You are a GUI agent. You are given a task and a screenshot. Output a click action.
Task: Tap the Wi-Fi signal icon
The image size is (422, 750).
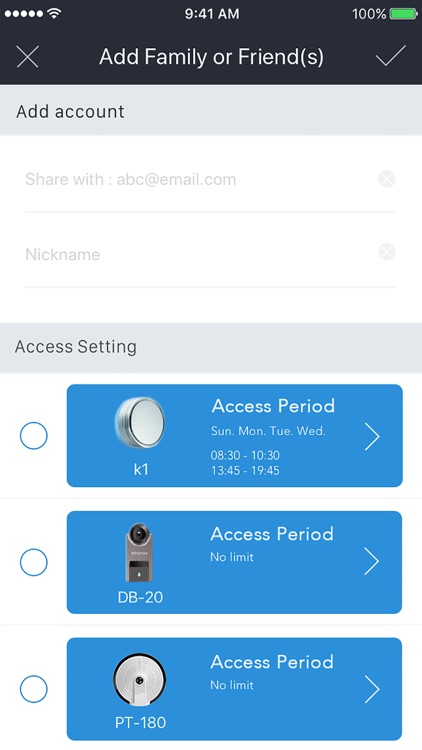55,13
